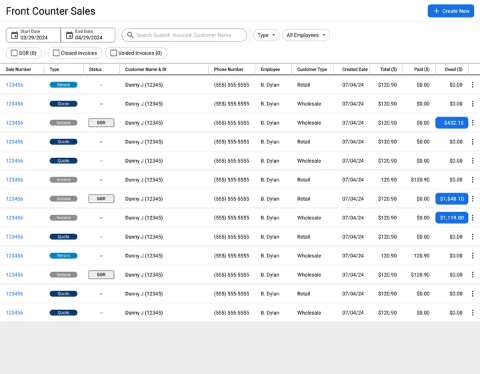Click the search quote/invoice/customer field

(184, 35)
